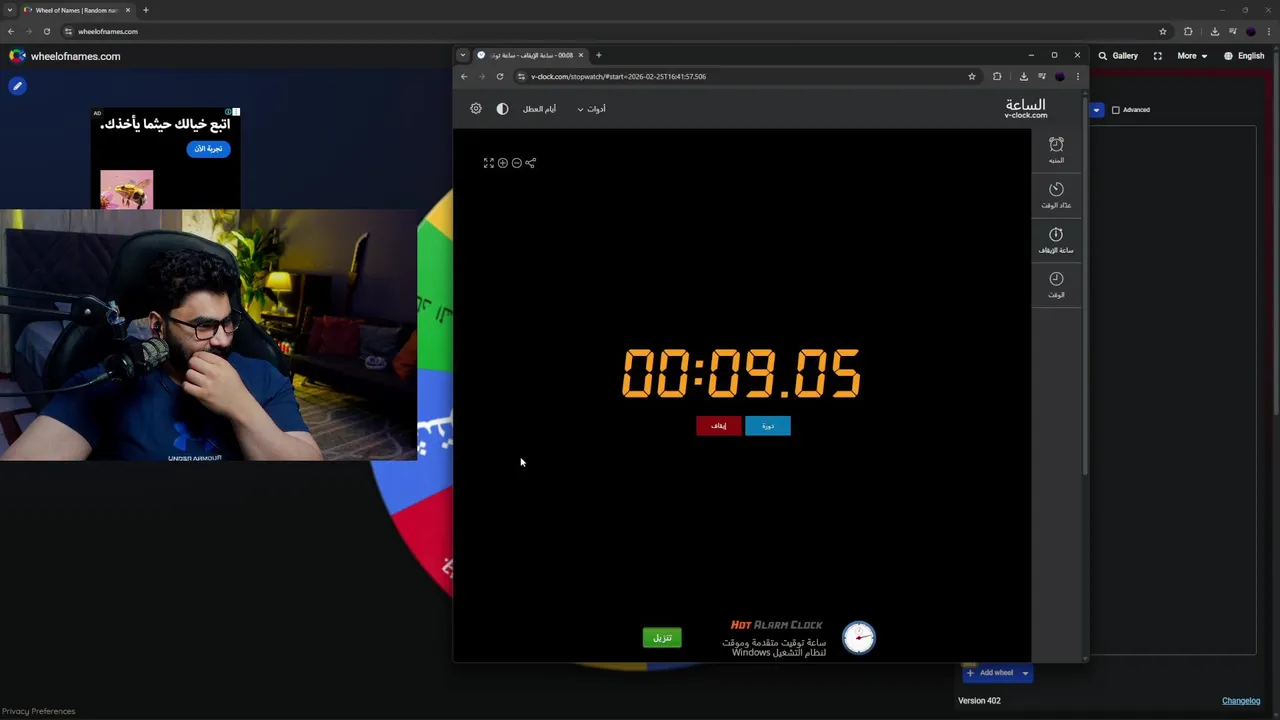Bookmark the Wheel of Names page
This screenshot has width=1280, height=720.
(1162, 31)
